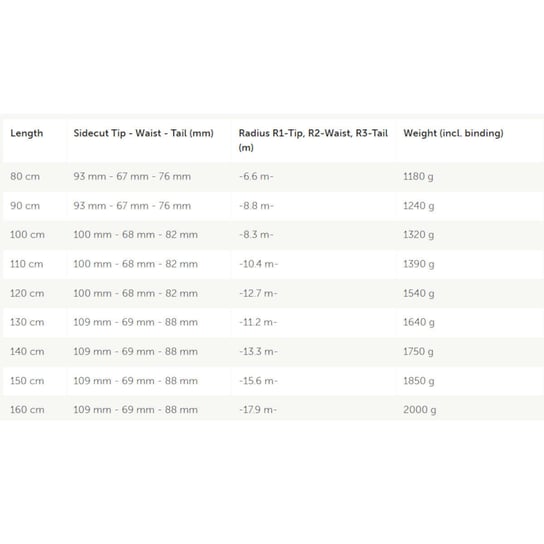Select the 130 cm length cell
The width and height of the screenshot is (544, 544).
[27, 322]
